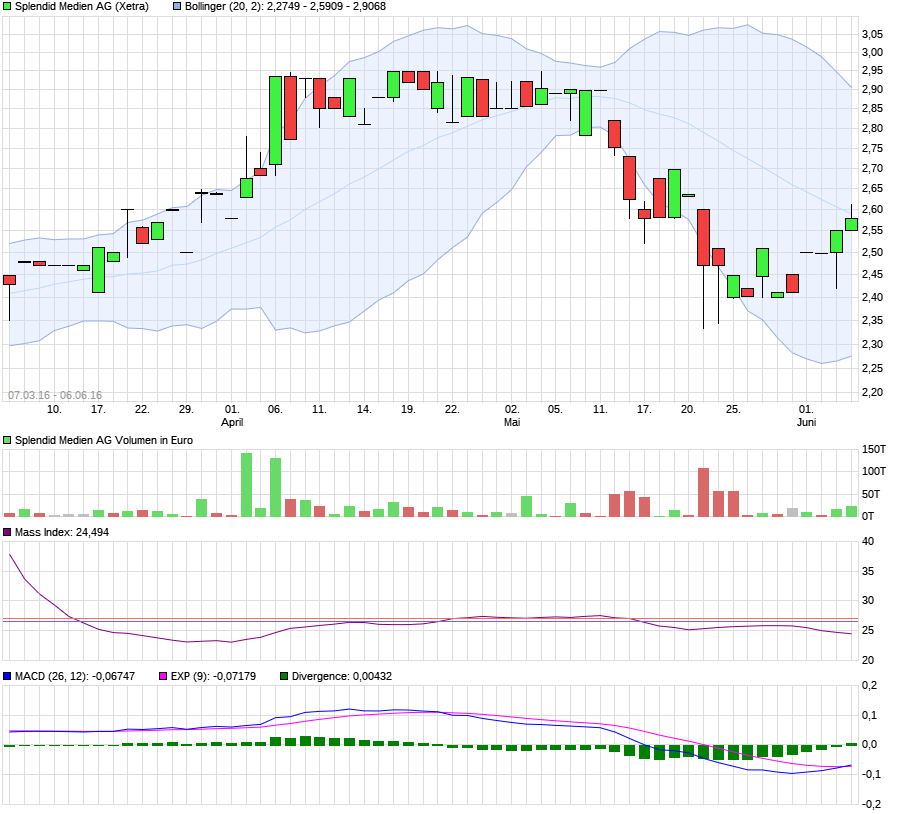
Task: Click the April month axis label
Action: click(x=232, y=422)
